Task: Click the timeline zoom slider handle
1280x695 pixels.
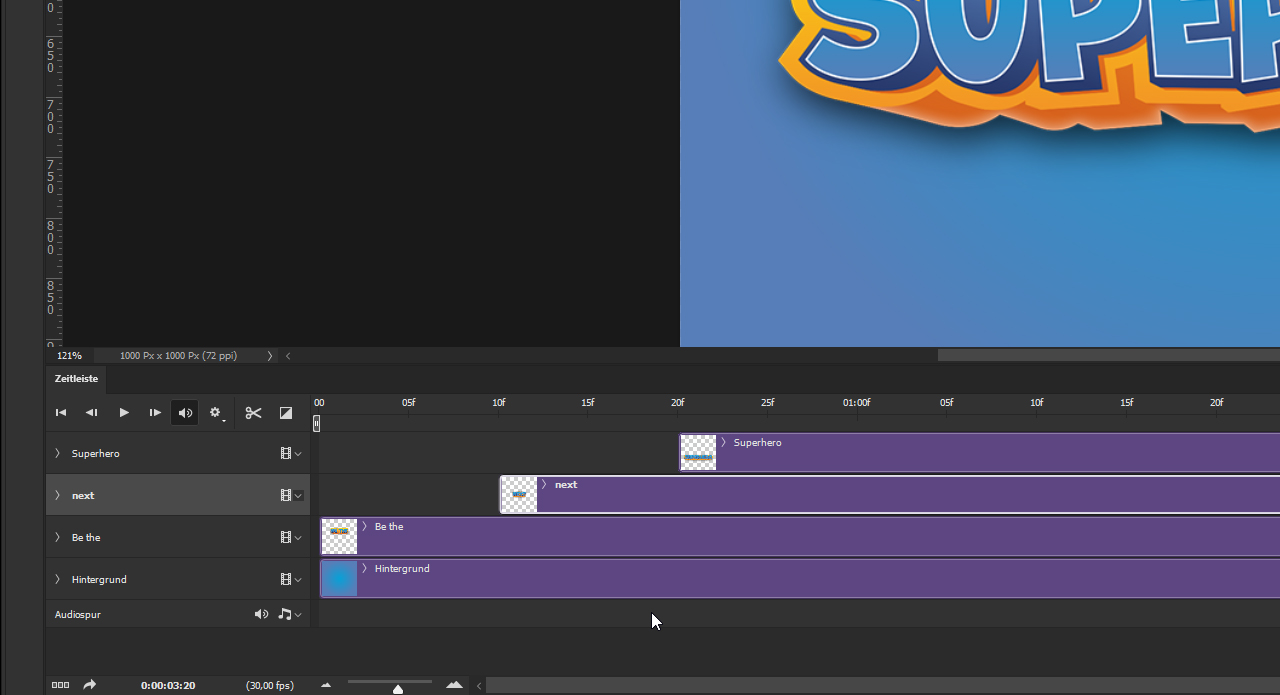Action: 398,689
